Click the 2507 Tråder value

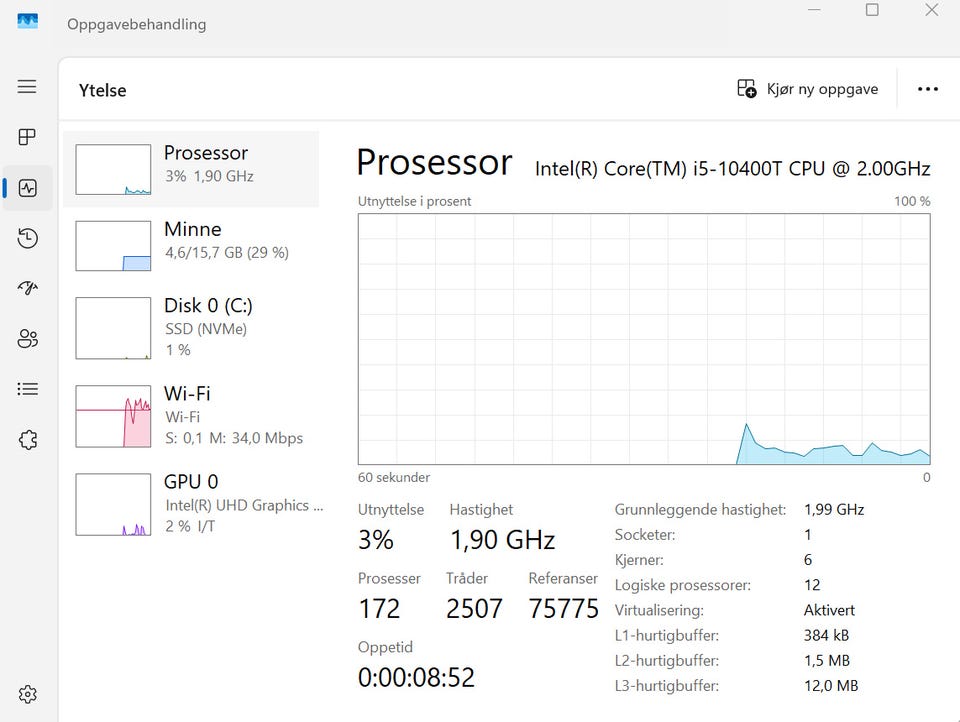coord(474,609)
